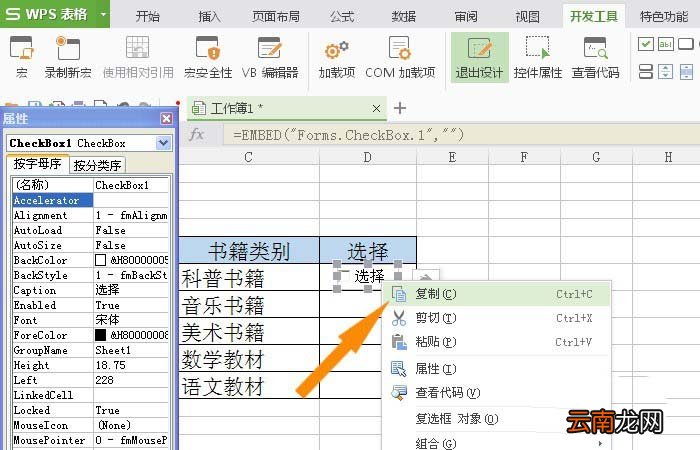This screenshot has width=700, height=450.
Task: Click 查看代码 ribbon button
Action: [596, 57]
